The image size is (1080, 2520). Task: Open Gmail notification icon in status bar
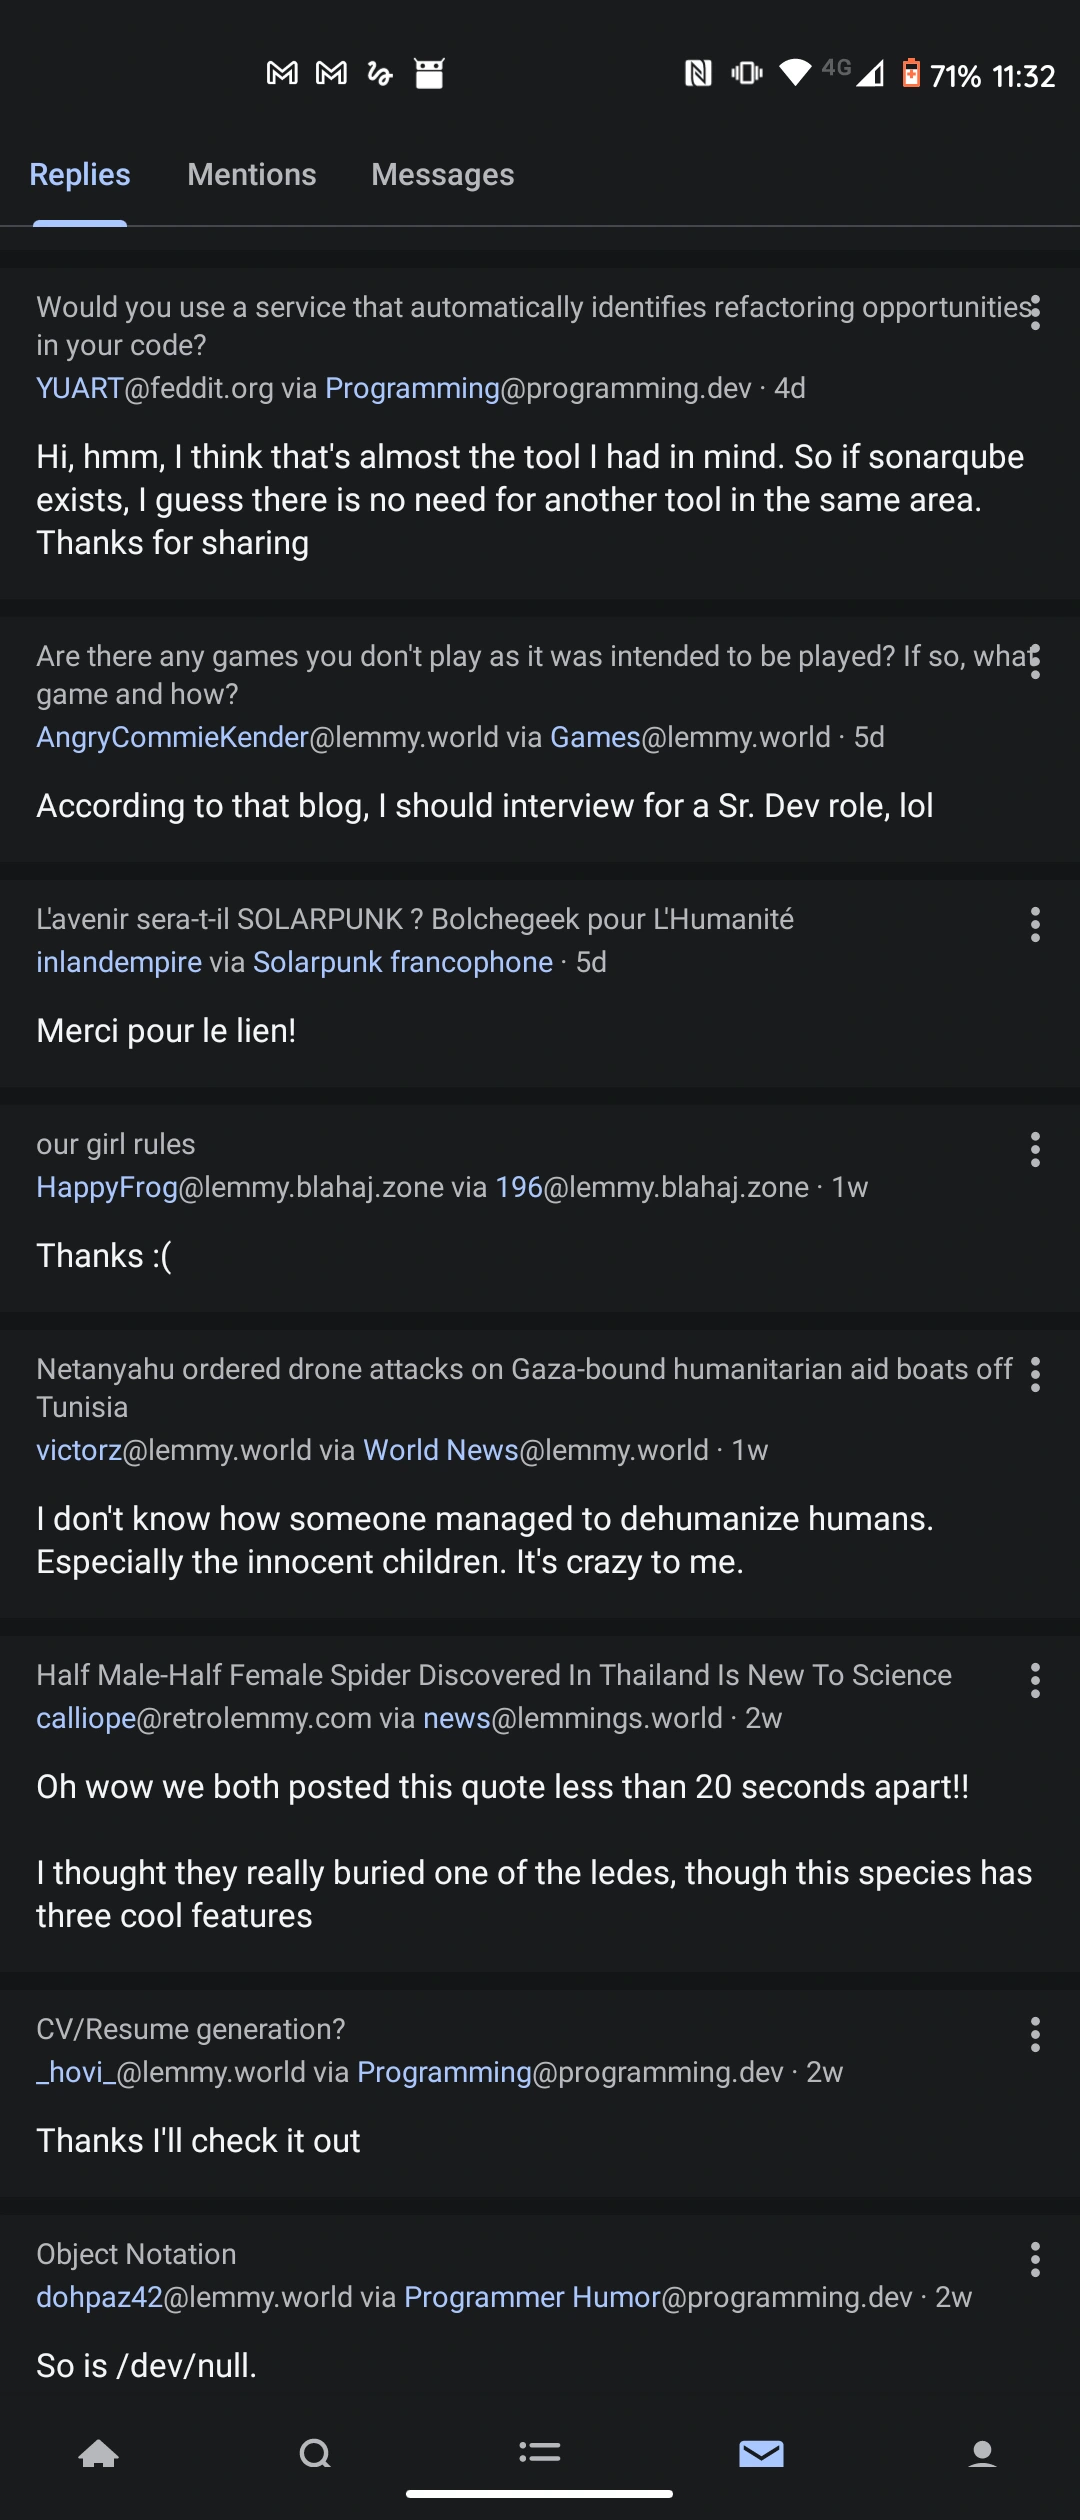click(x=282, y=73)
